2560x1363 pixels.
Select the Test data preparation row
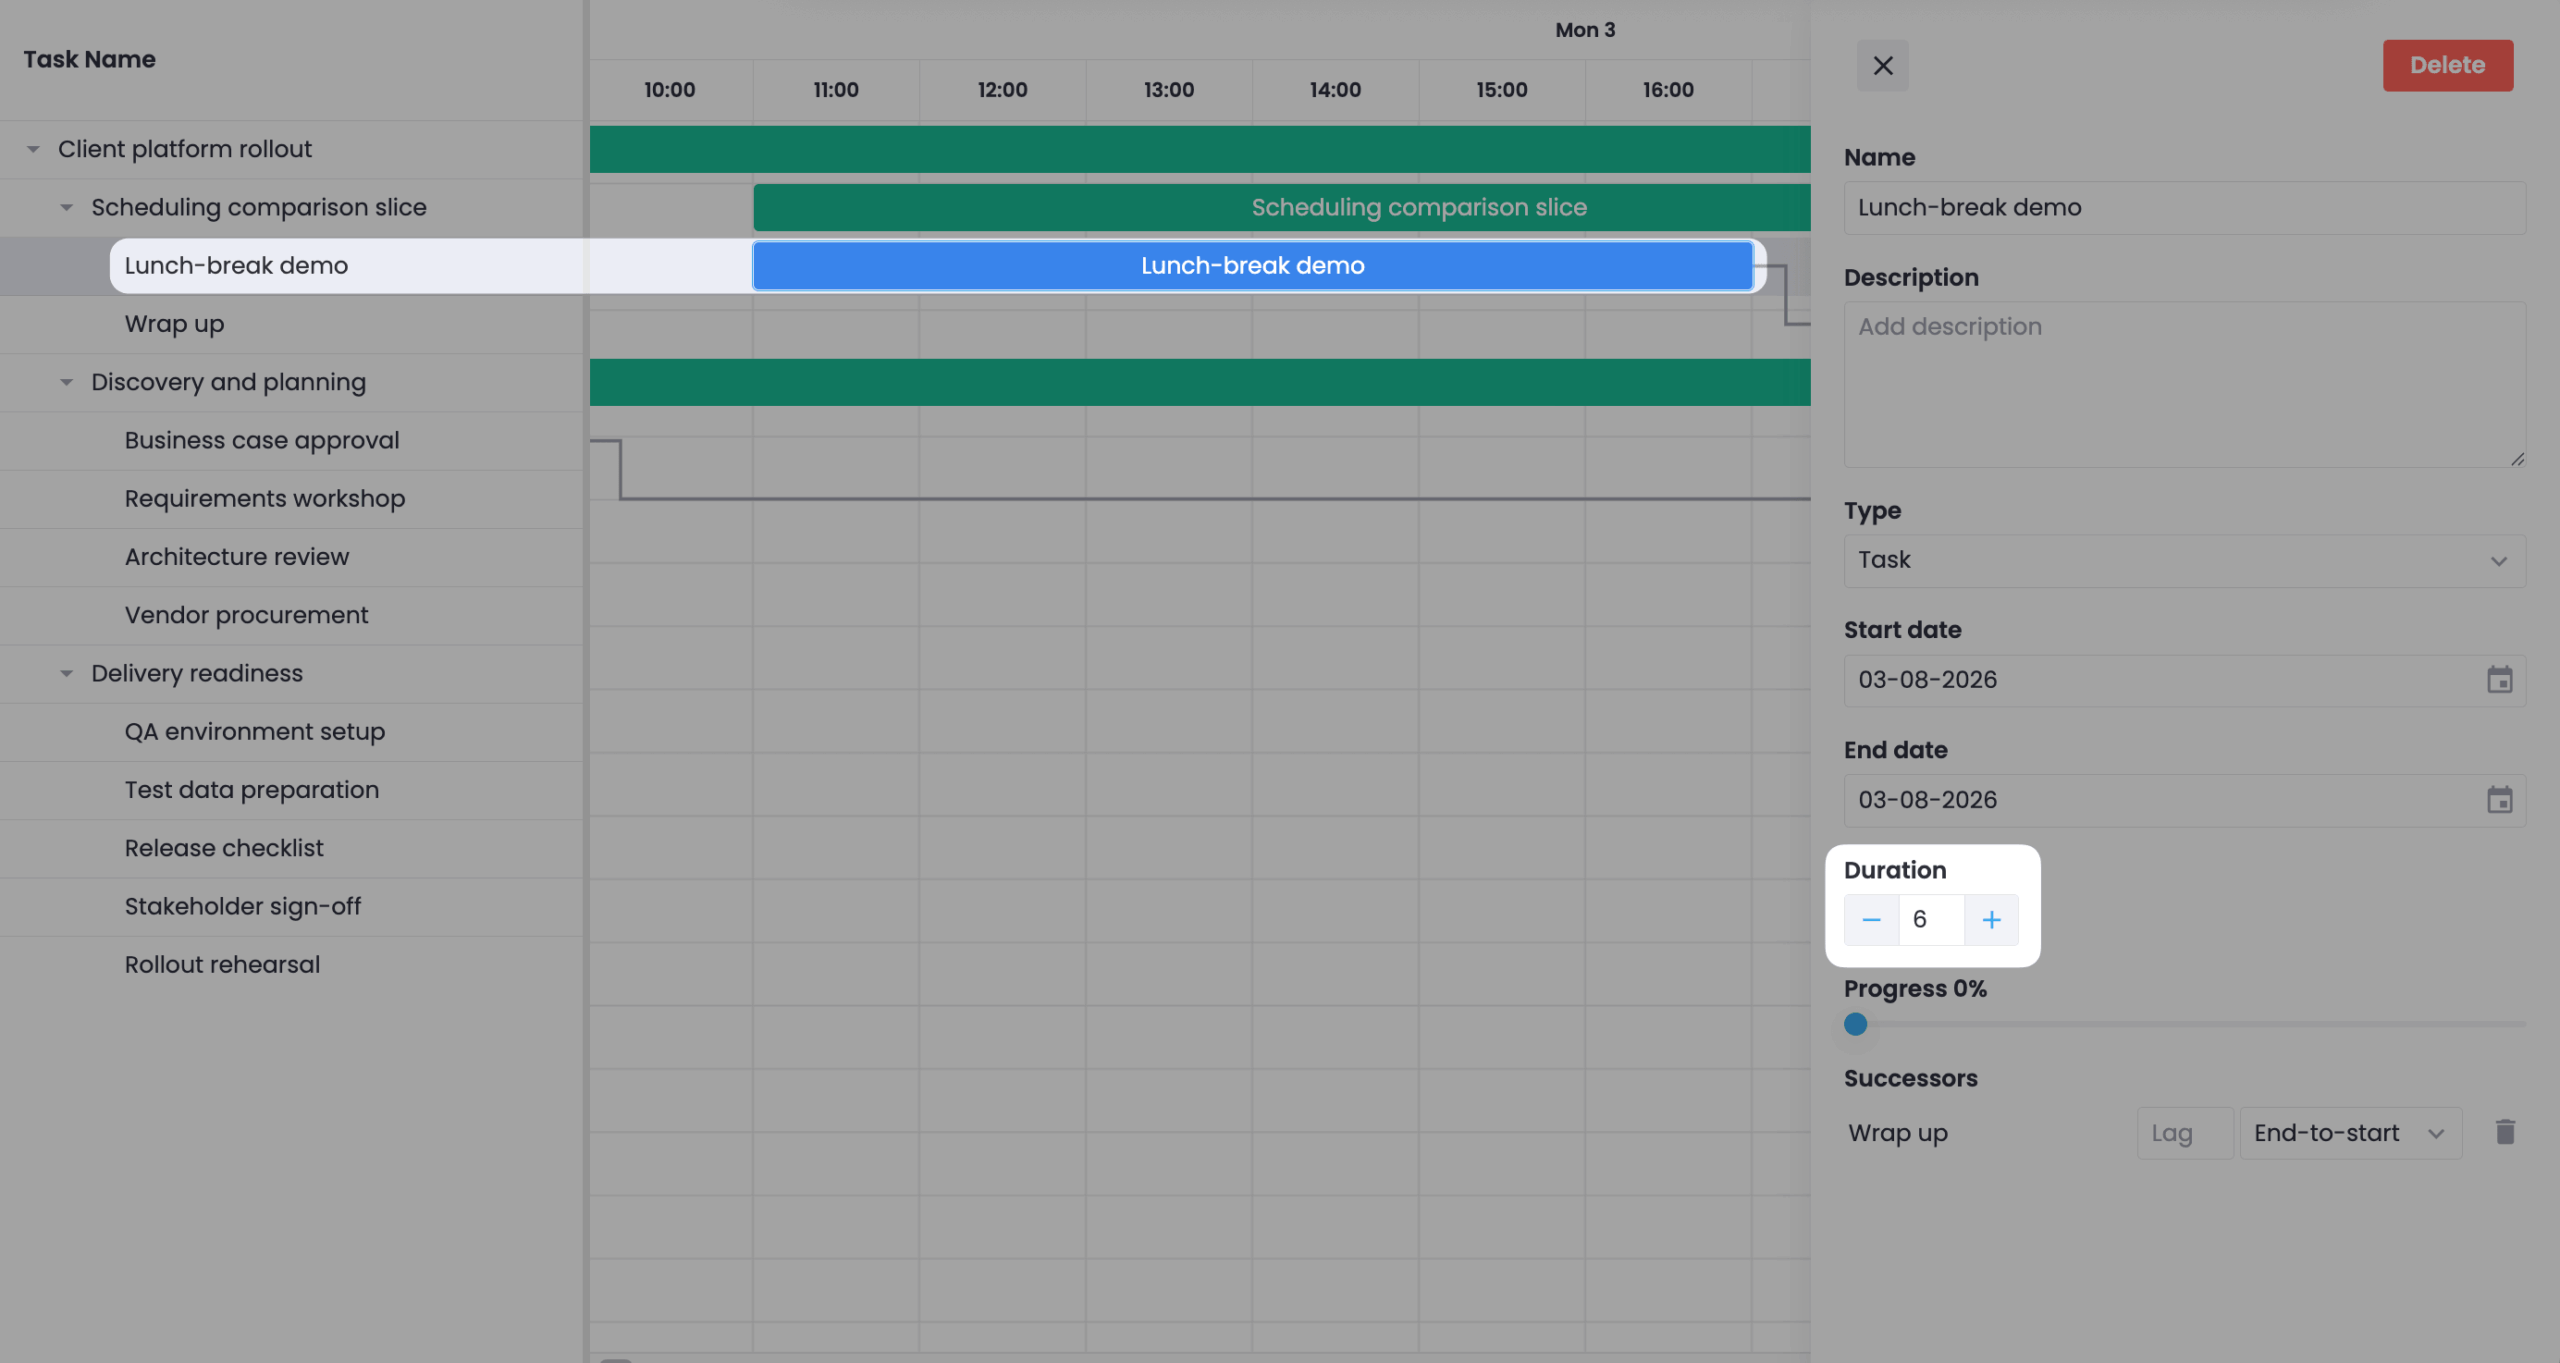(x=291, y=790)
